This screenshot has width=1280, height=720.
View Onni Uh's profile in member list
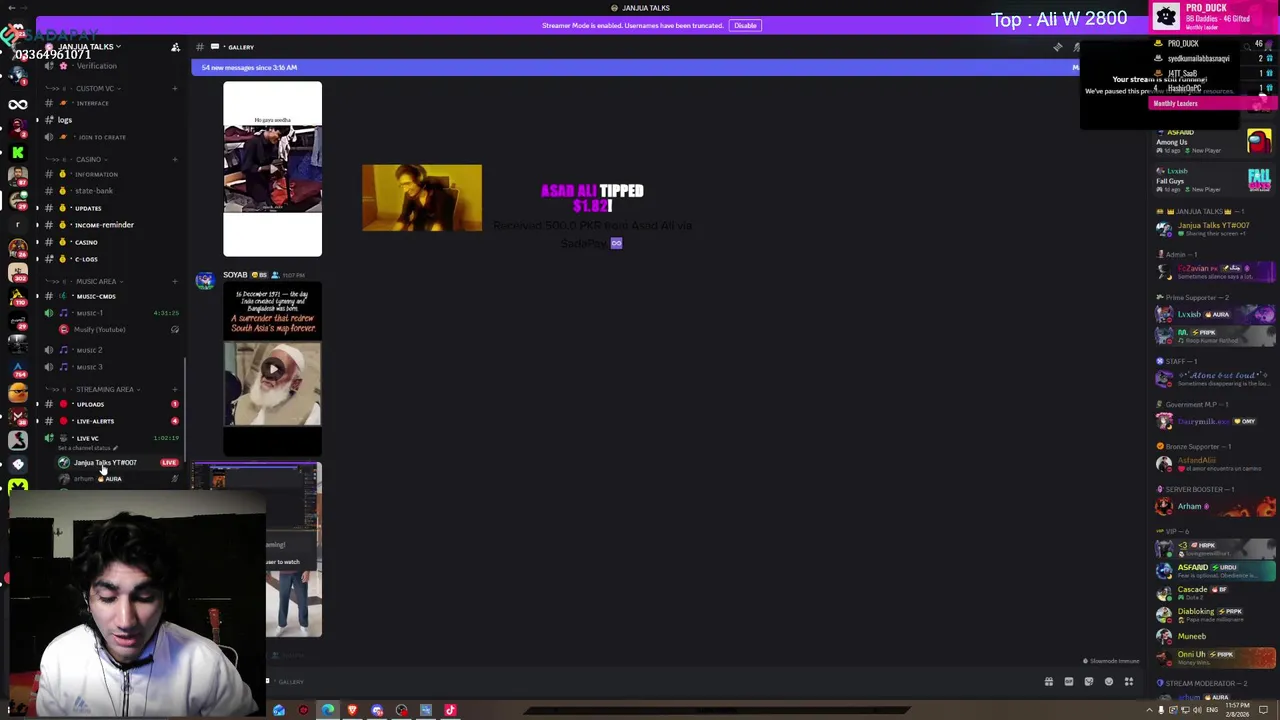pos(1214,657)
